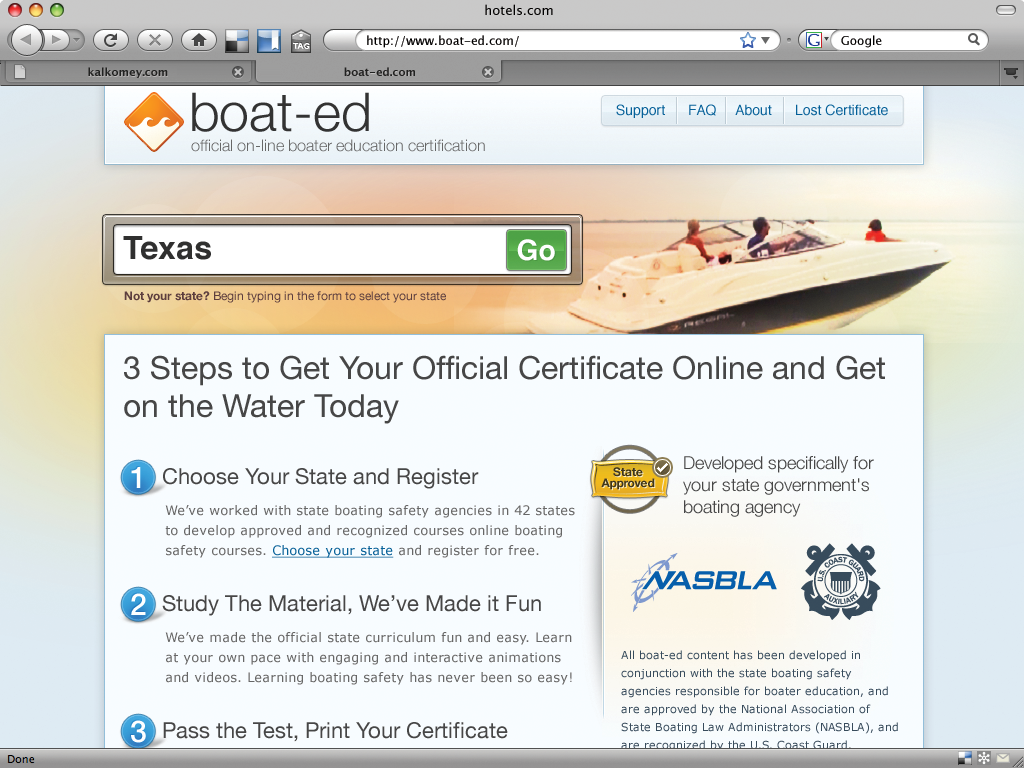
Task: Go to the About page
Action: point(753,110)
